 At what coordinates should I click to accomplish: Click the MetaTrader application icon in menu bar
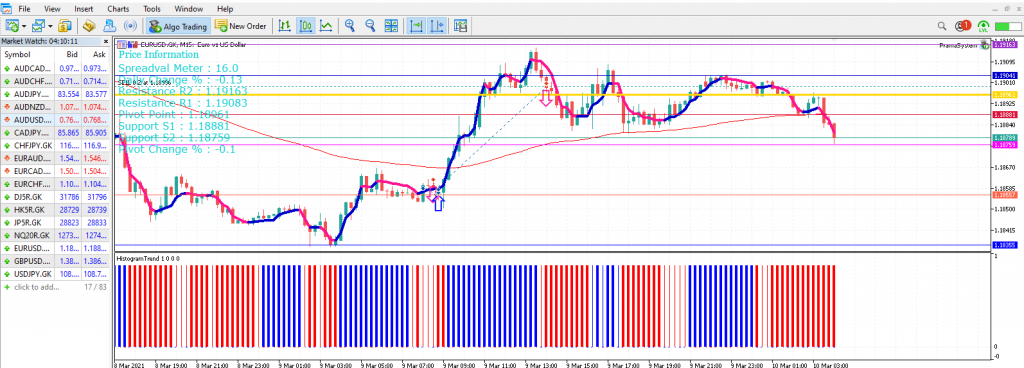pos(7,9)
